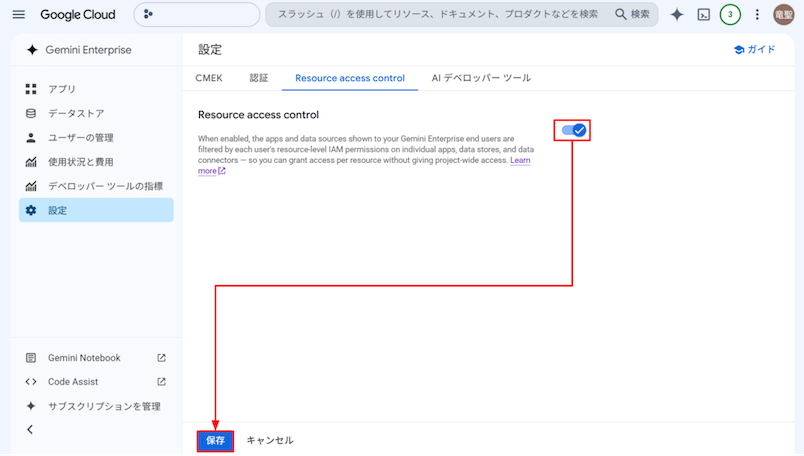This screenshot has width=804, height=456.
Task: Click the search bar input field
Action: [438, 14]
